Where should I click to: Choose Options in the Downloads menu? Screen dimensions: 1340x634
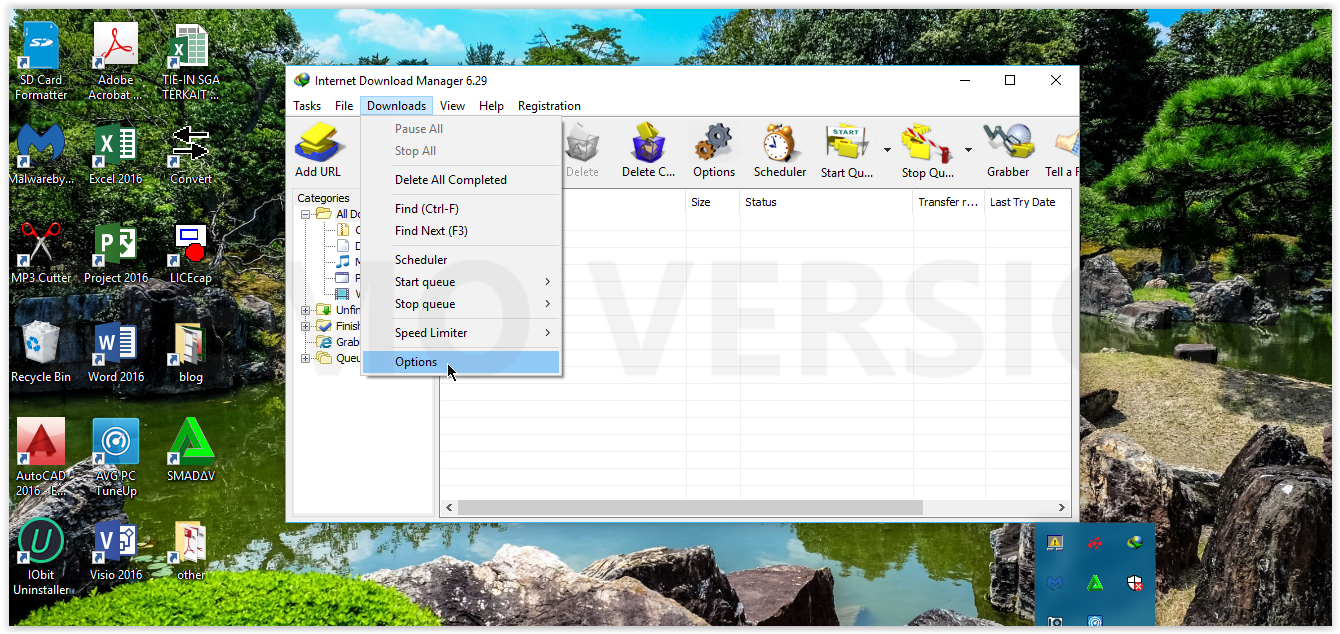coord(461,362)
